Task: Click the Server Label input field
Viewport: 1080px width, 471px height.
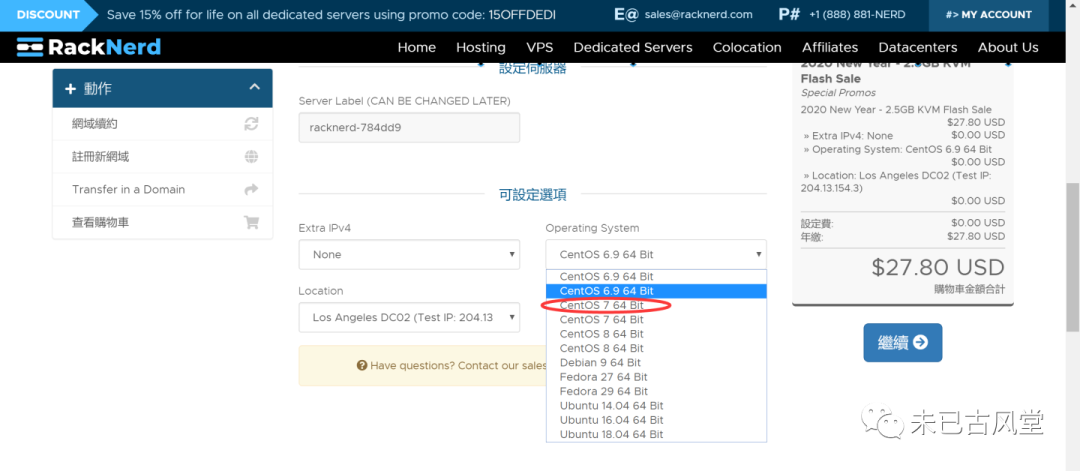Action: pos(409,127)
